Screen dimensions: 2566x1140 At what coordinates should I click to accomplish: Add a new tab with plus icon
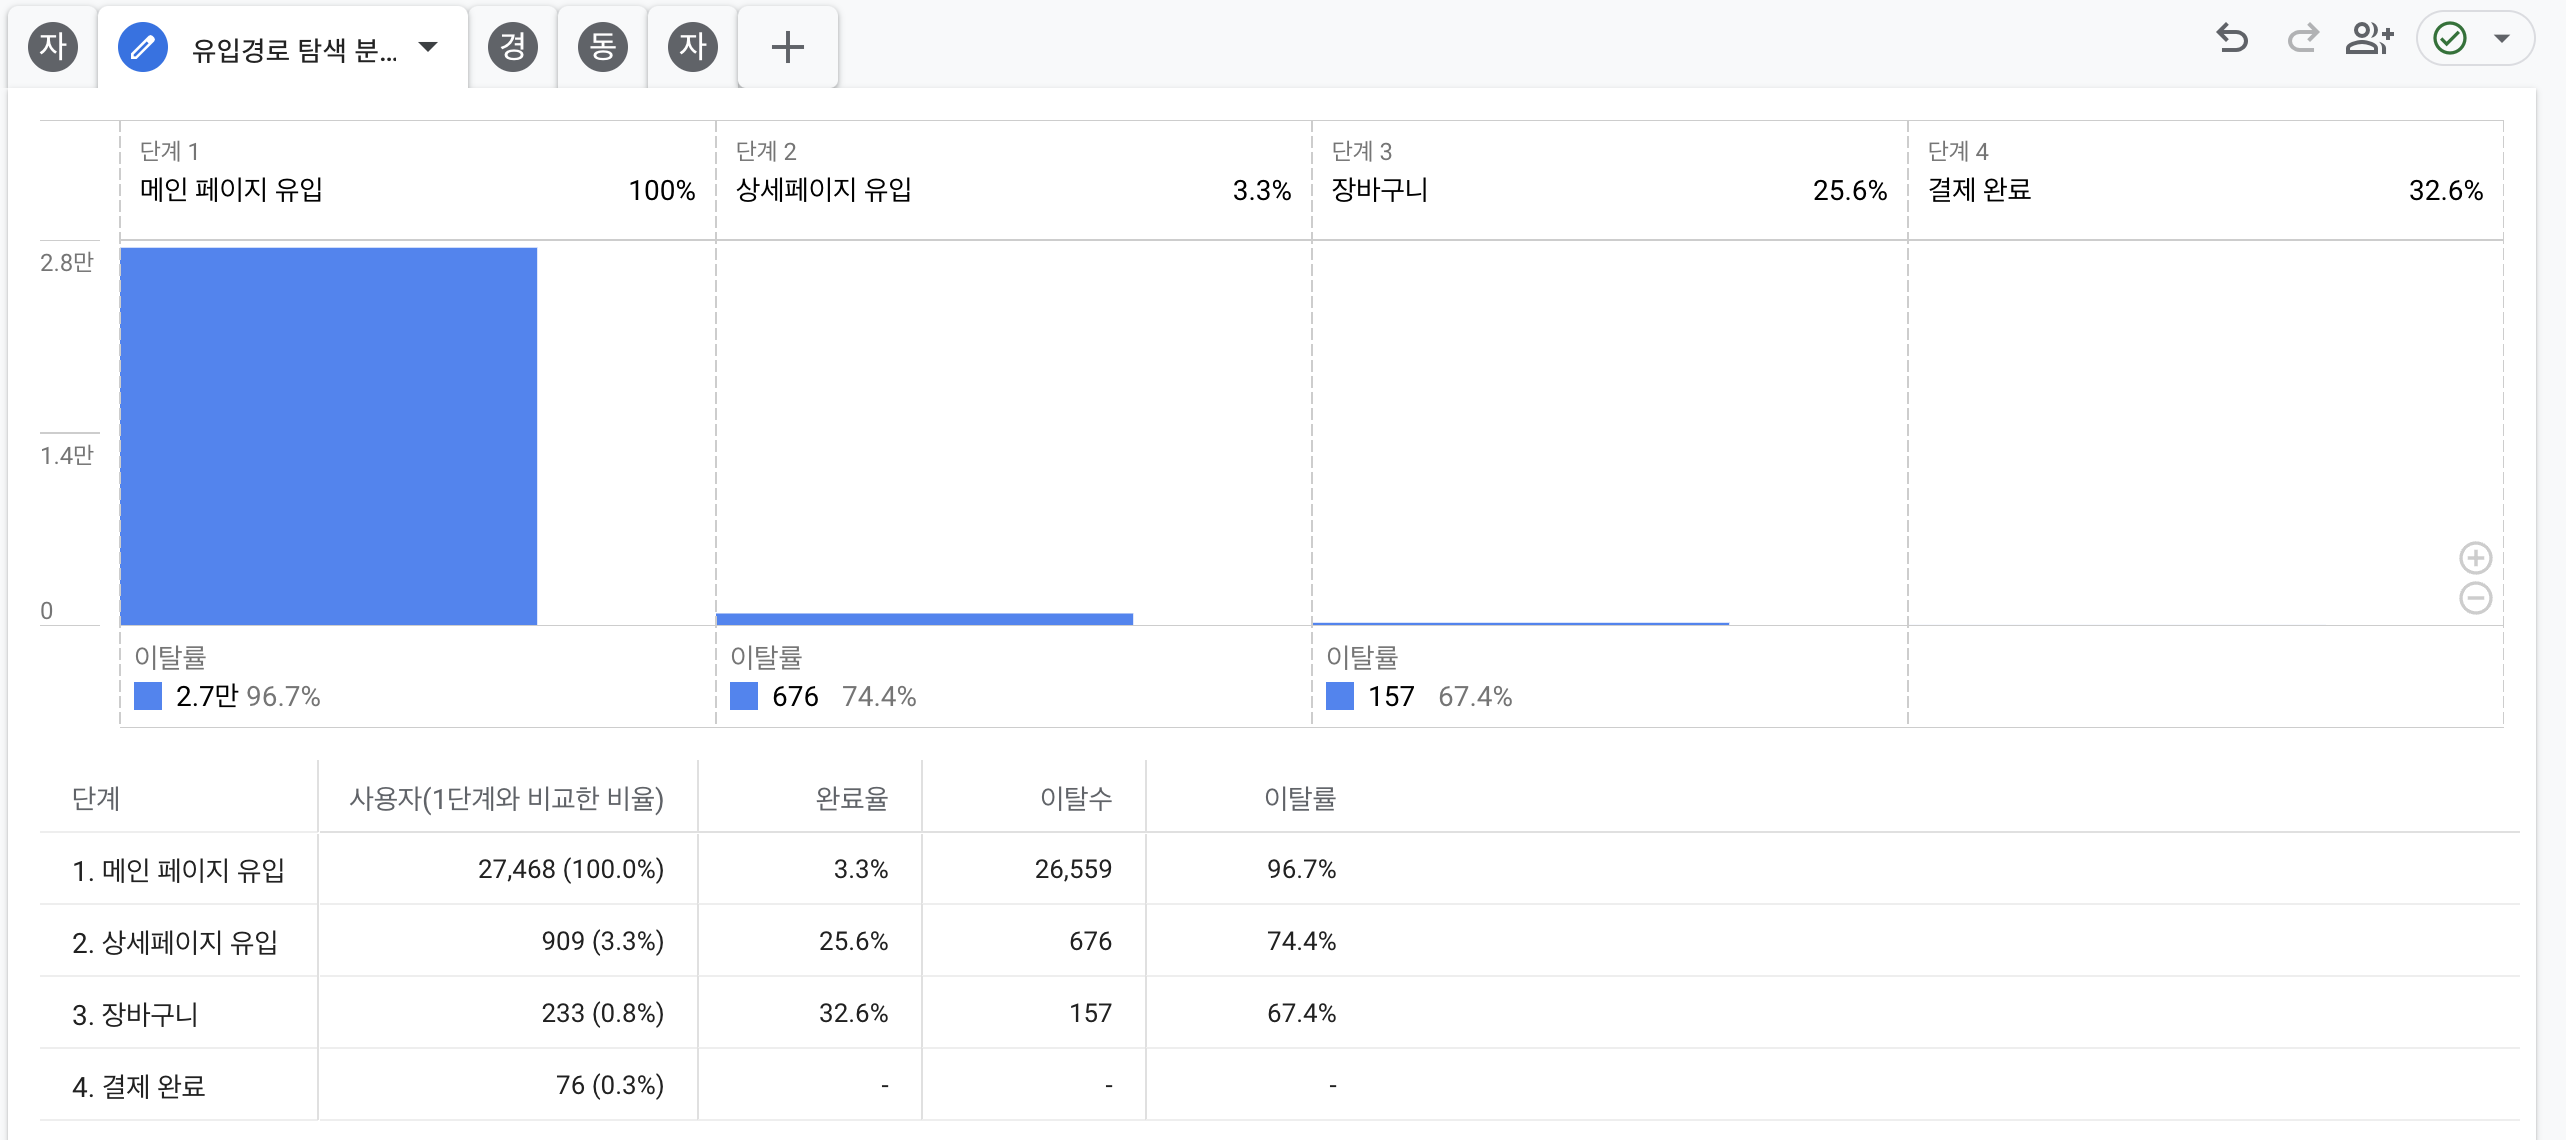(787, 47)
